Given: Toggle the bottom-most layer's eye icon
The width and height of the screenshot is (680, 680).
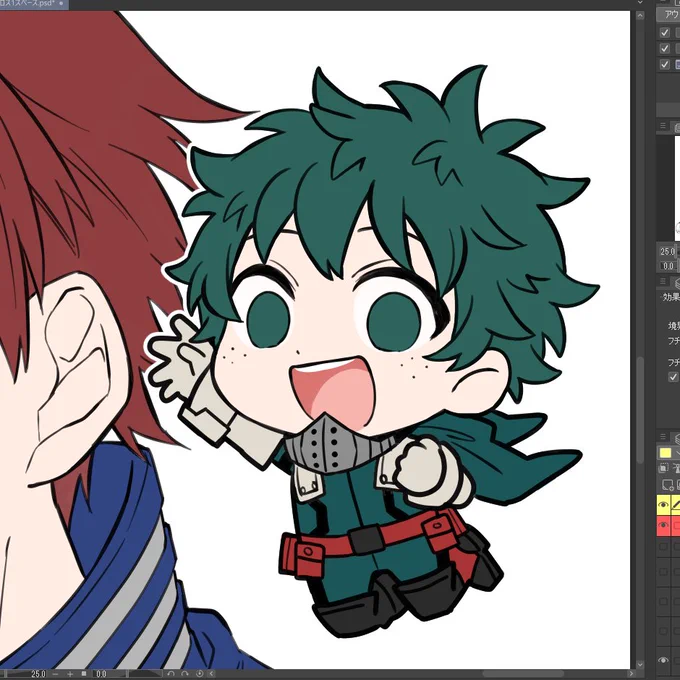Looking at the screenshot, I should [x=664, y=660].
